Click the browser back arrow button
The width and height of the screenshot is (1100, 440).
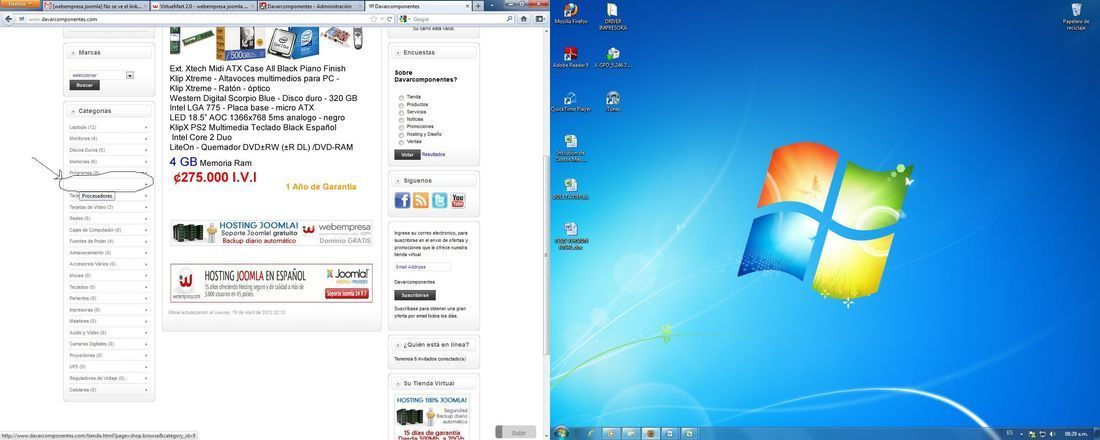(x=8, y=19)
